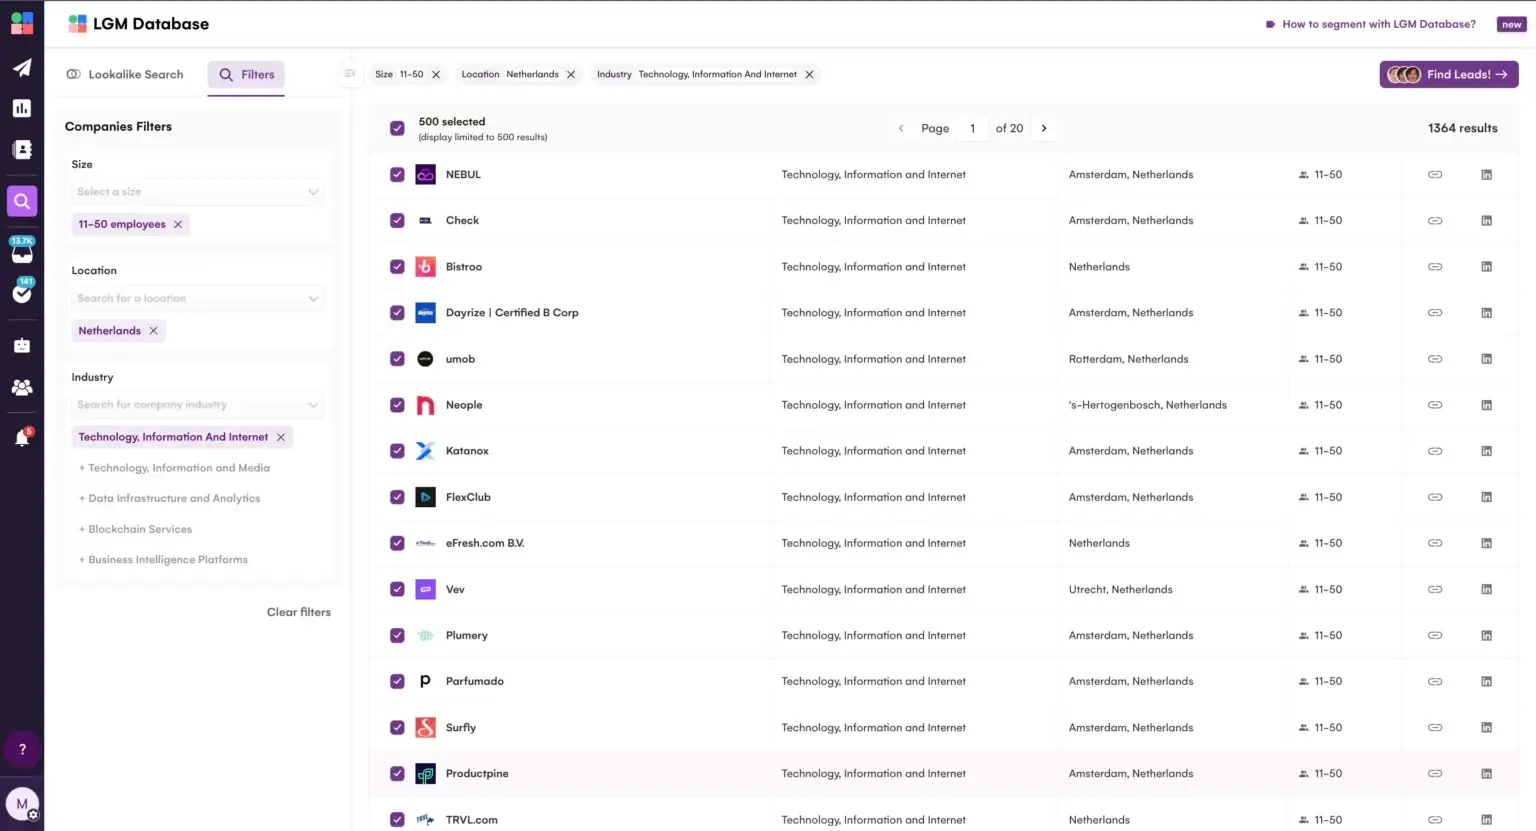Image resolution: width=1536 pixels, height=831 pixels.
Task: Open the robot assistant sidebar icon
Action: pyautogui.click(x=22, y=346)
